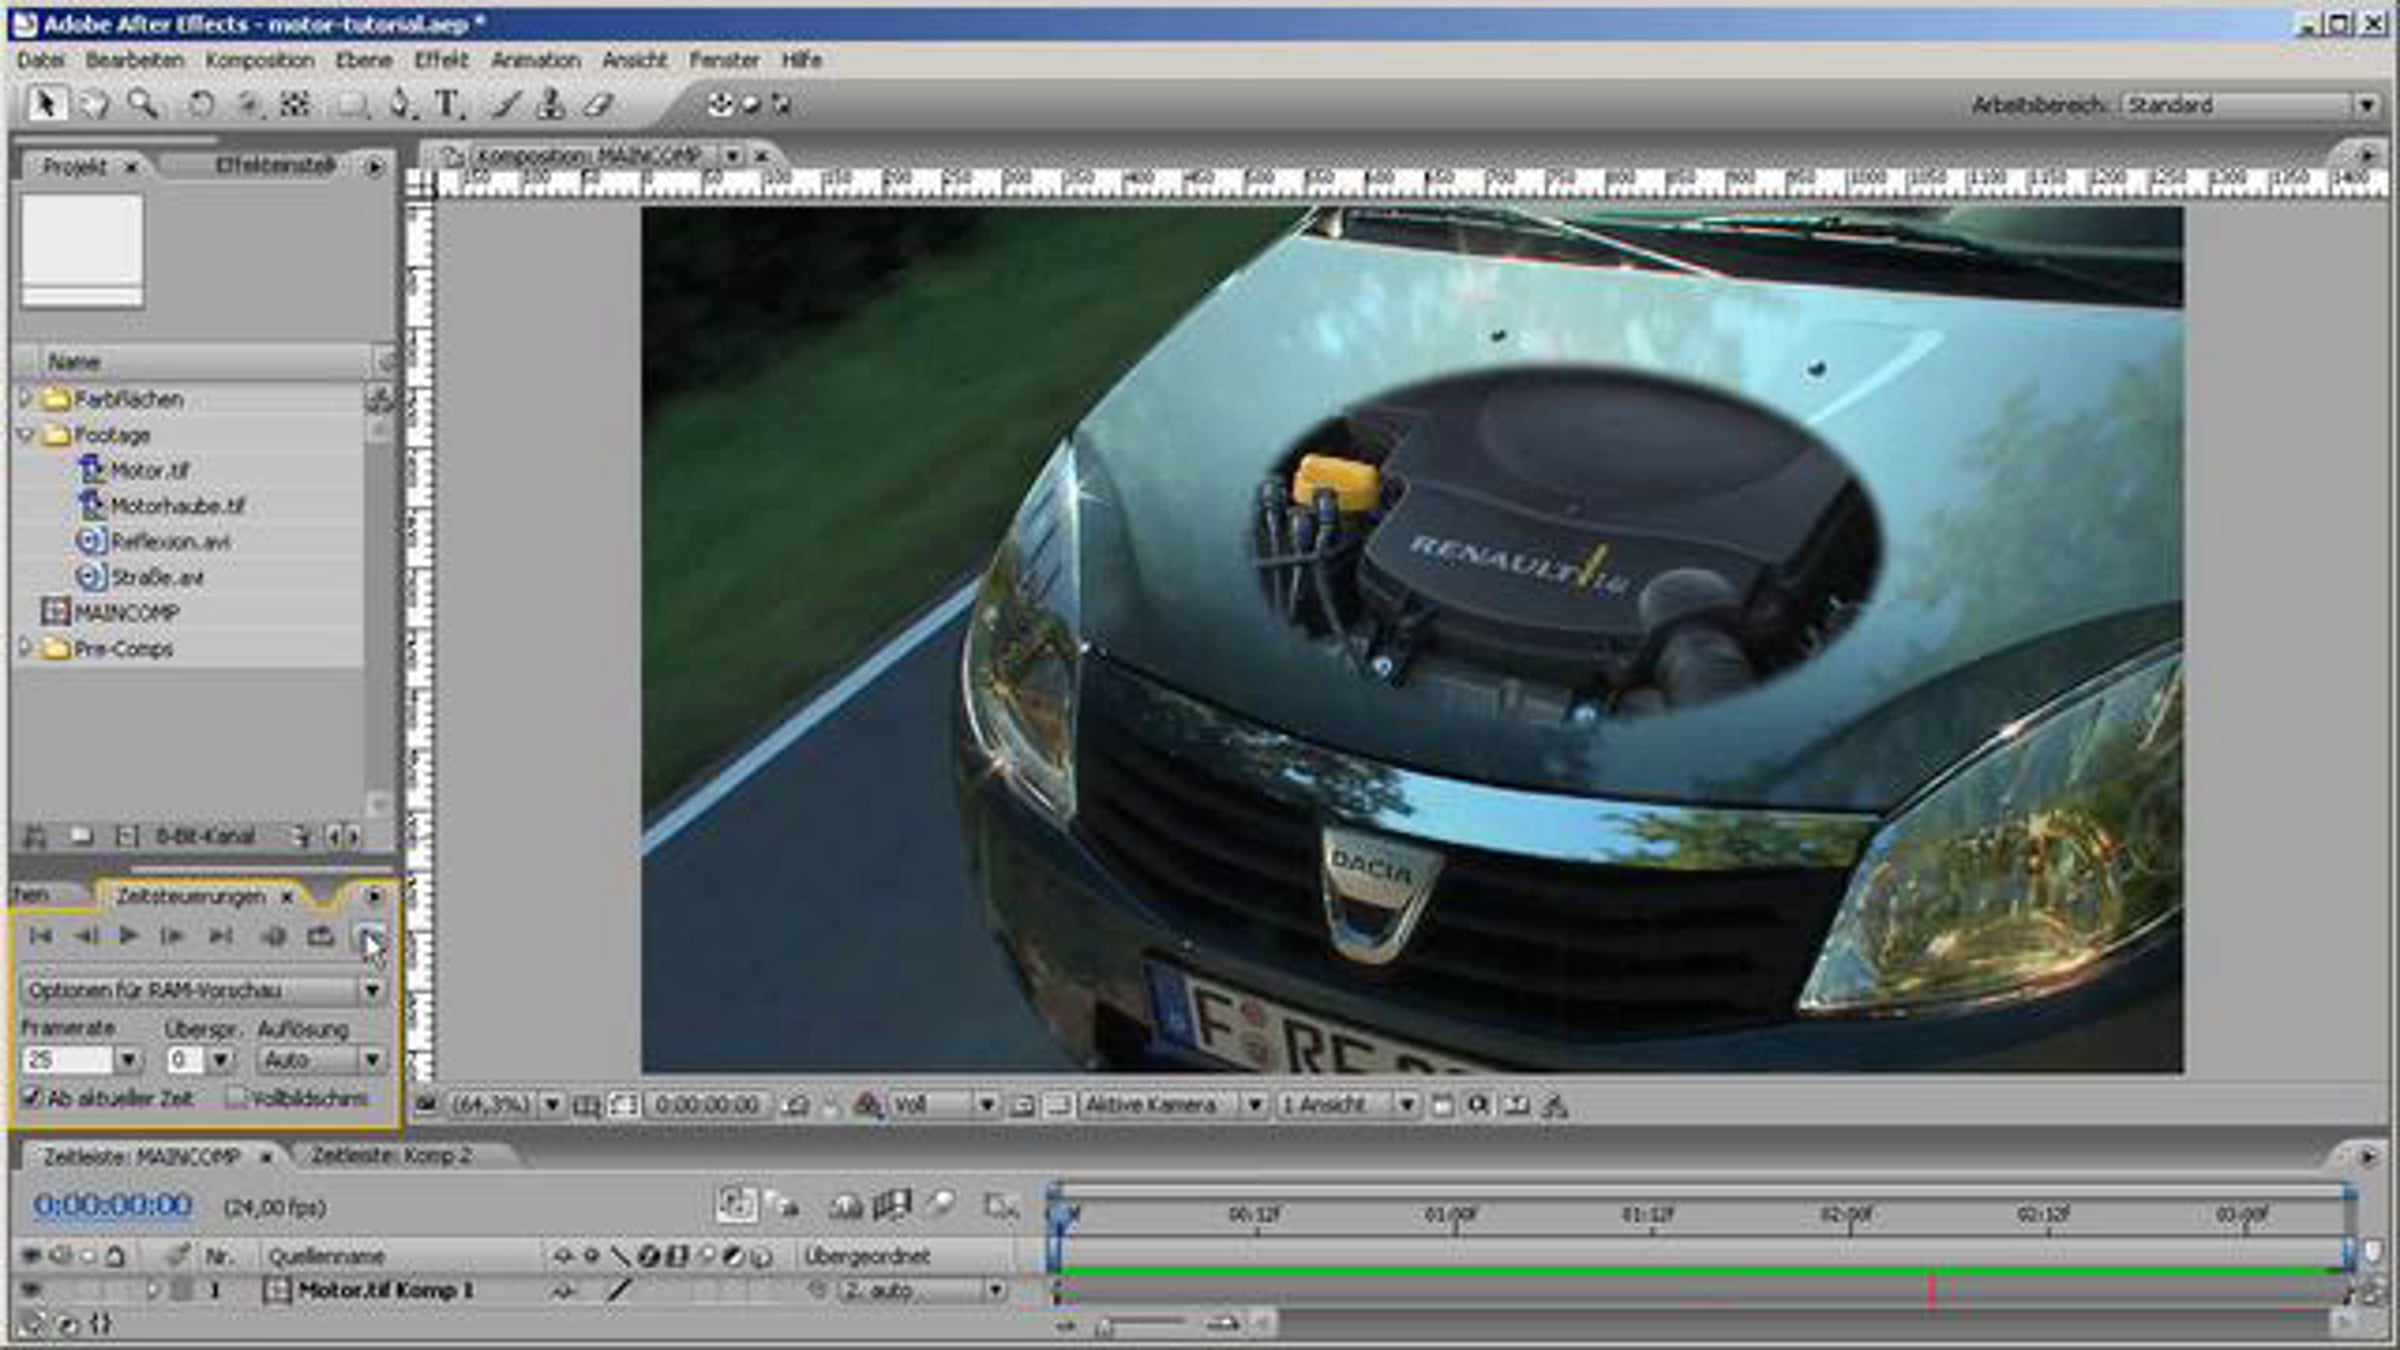Open the 'Optionen für RAM-Vorschau' dropdown

tap(203, 990)
